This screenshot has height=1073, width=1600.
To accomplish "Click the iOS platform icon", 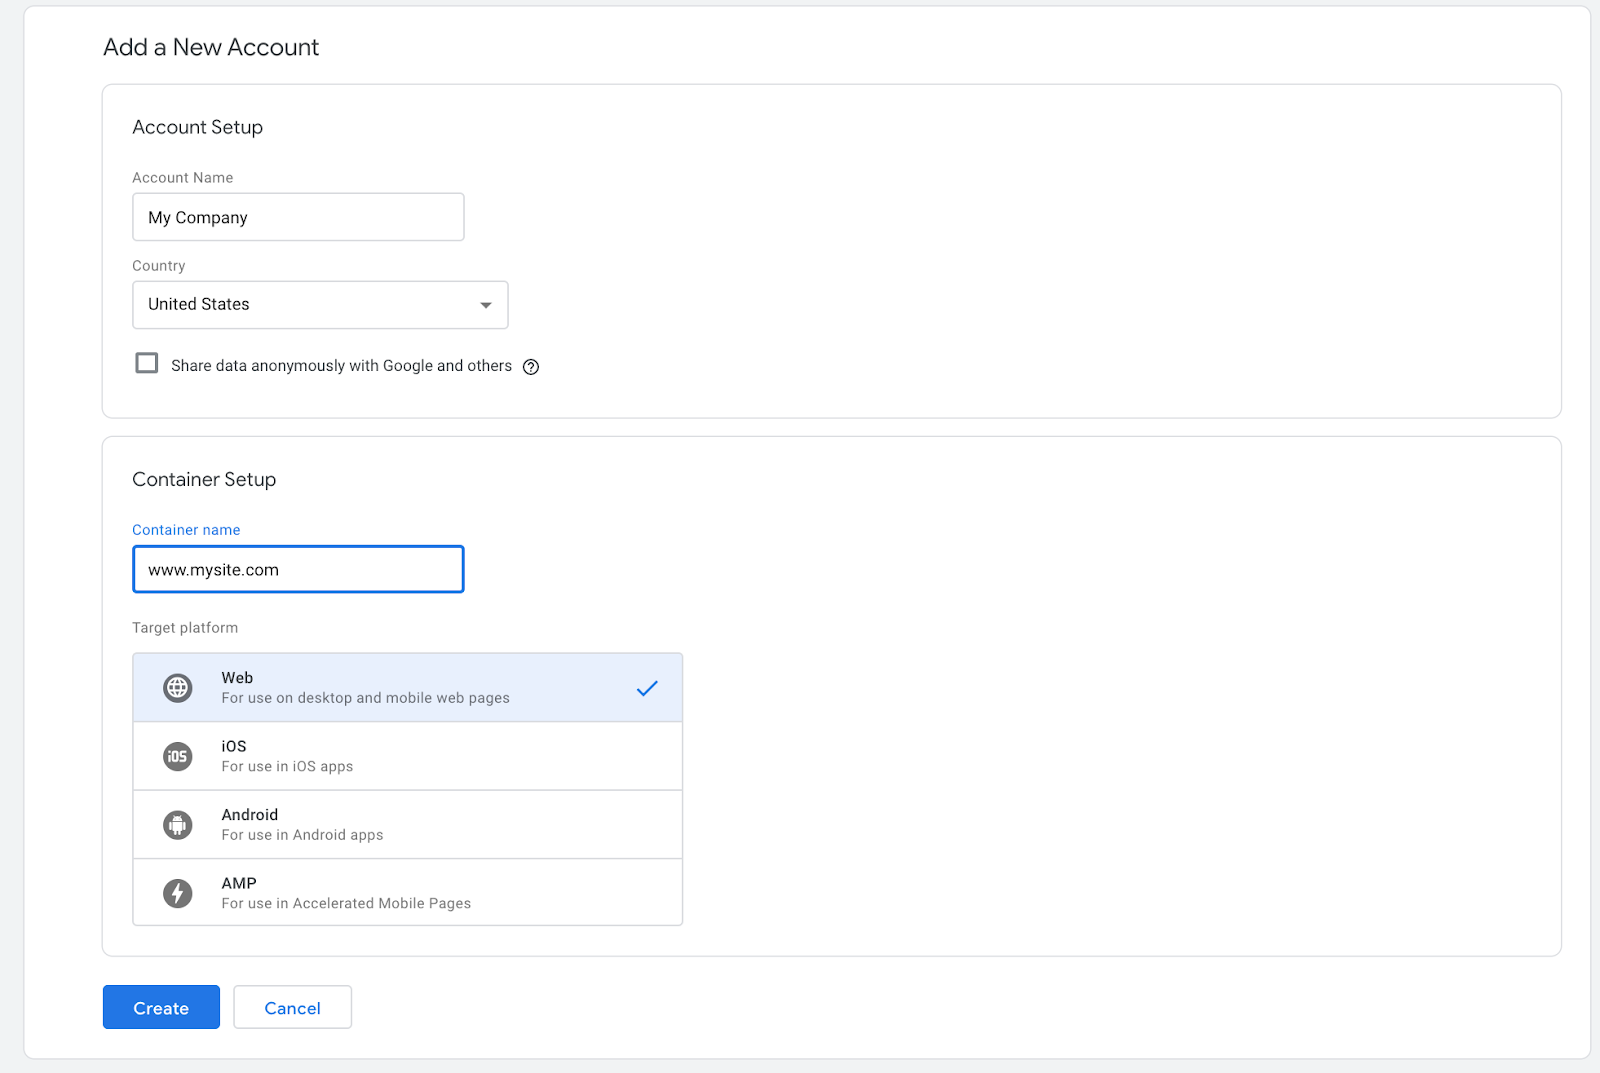I will [x=178, y=756].
